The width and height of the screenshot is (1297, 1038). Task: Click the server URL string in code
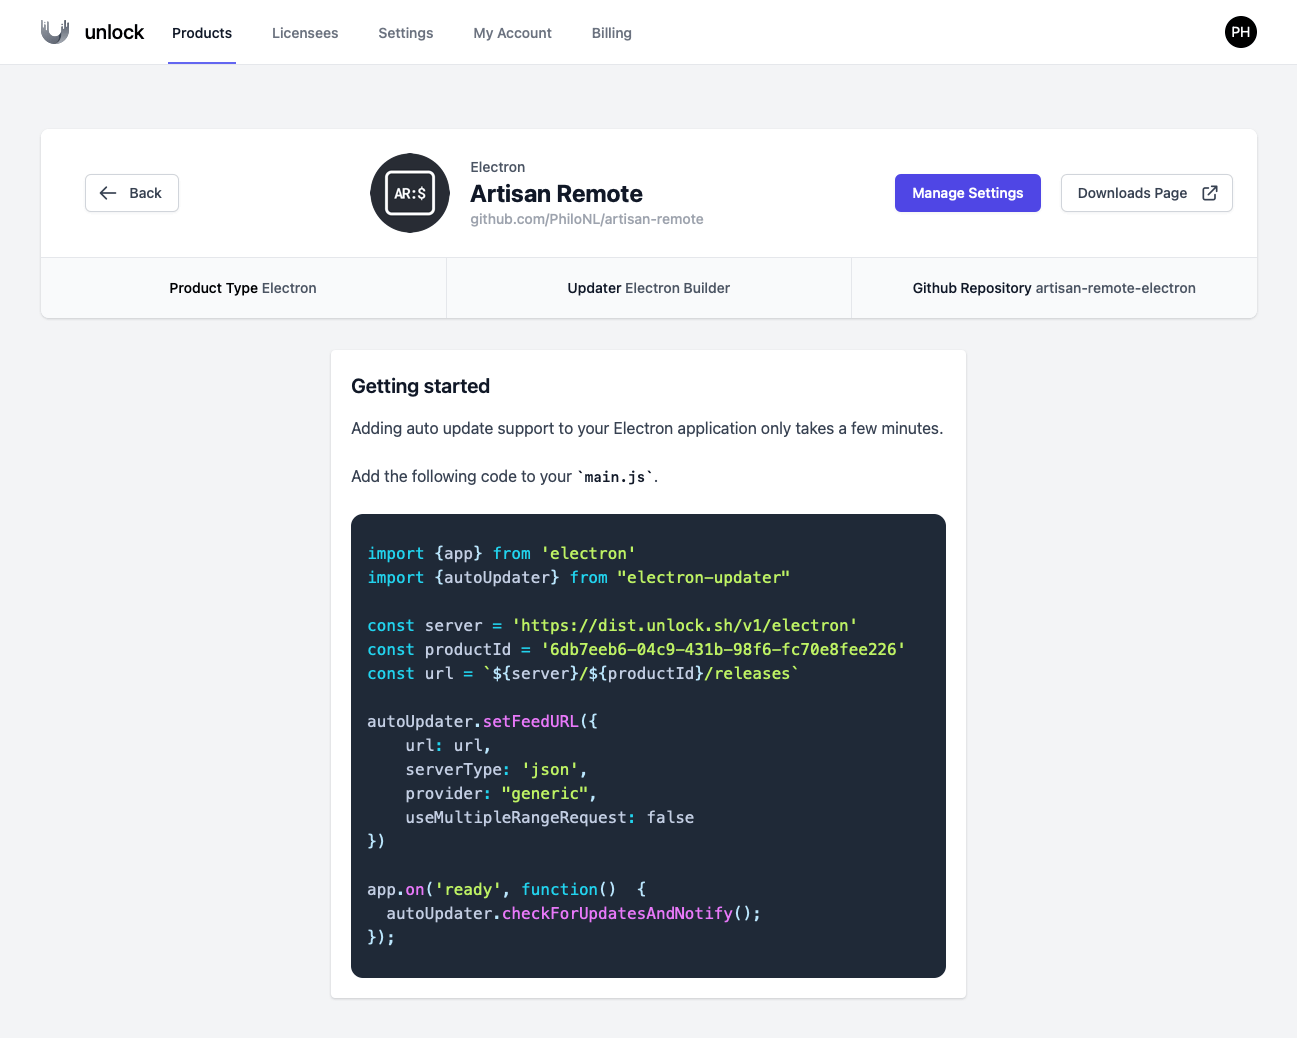click(685, 625)
